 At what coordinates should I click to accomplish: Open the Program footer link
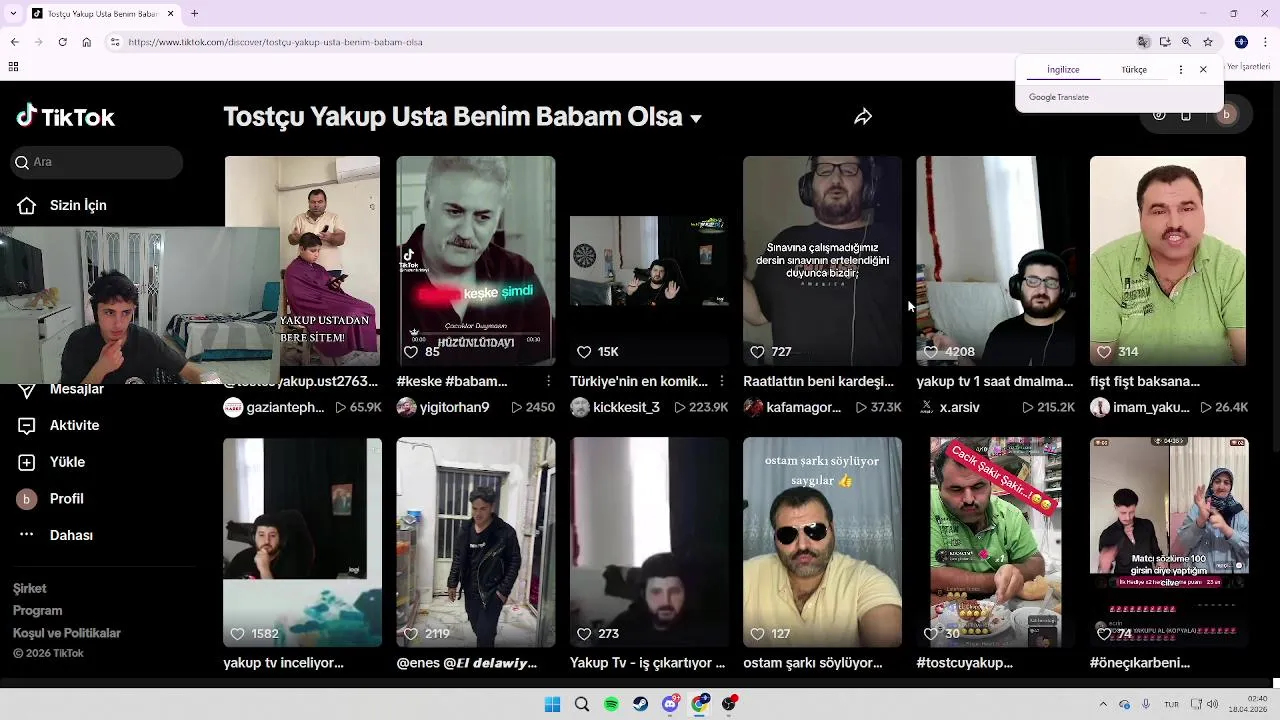(x=38, y=611)
